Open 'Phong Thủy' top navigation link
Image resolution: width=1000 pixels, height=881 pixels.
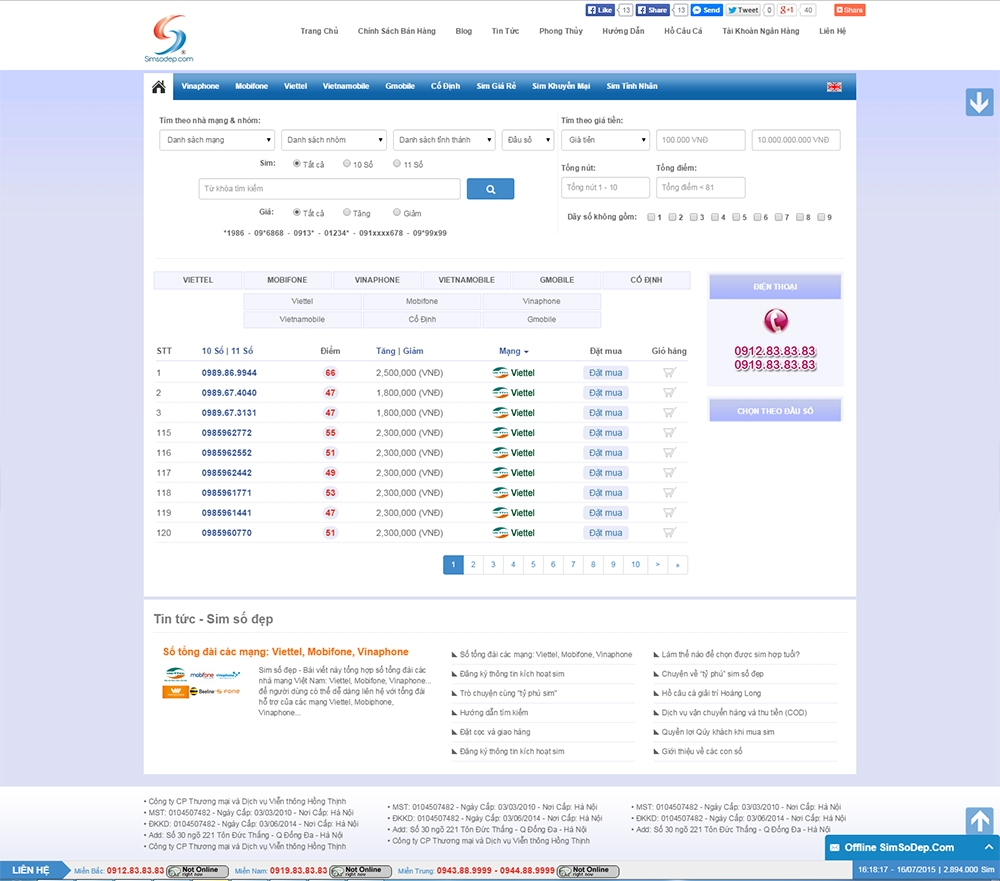click(561, 31)
